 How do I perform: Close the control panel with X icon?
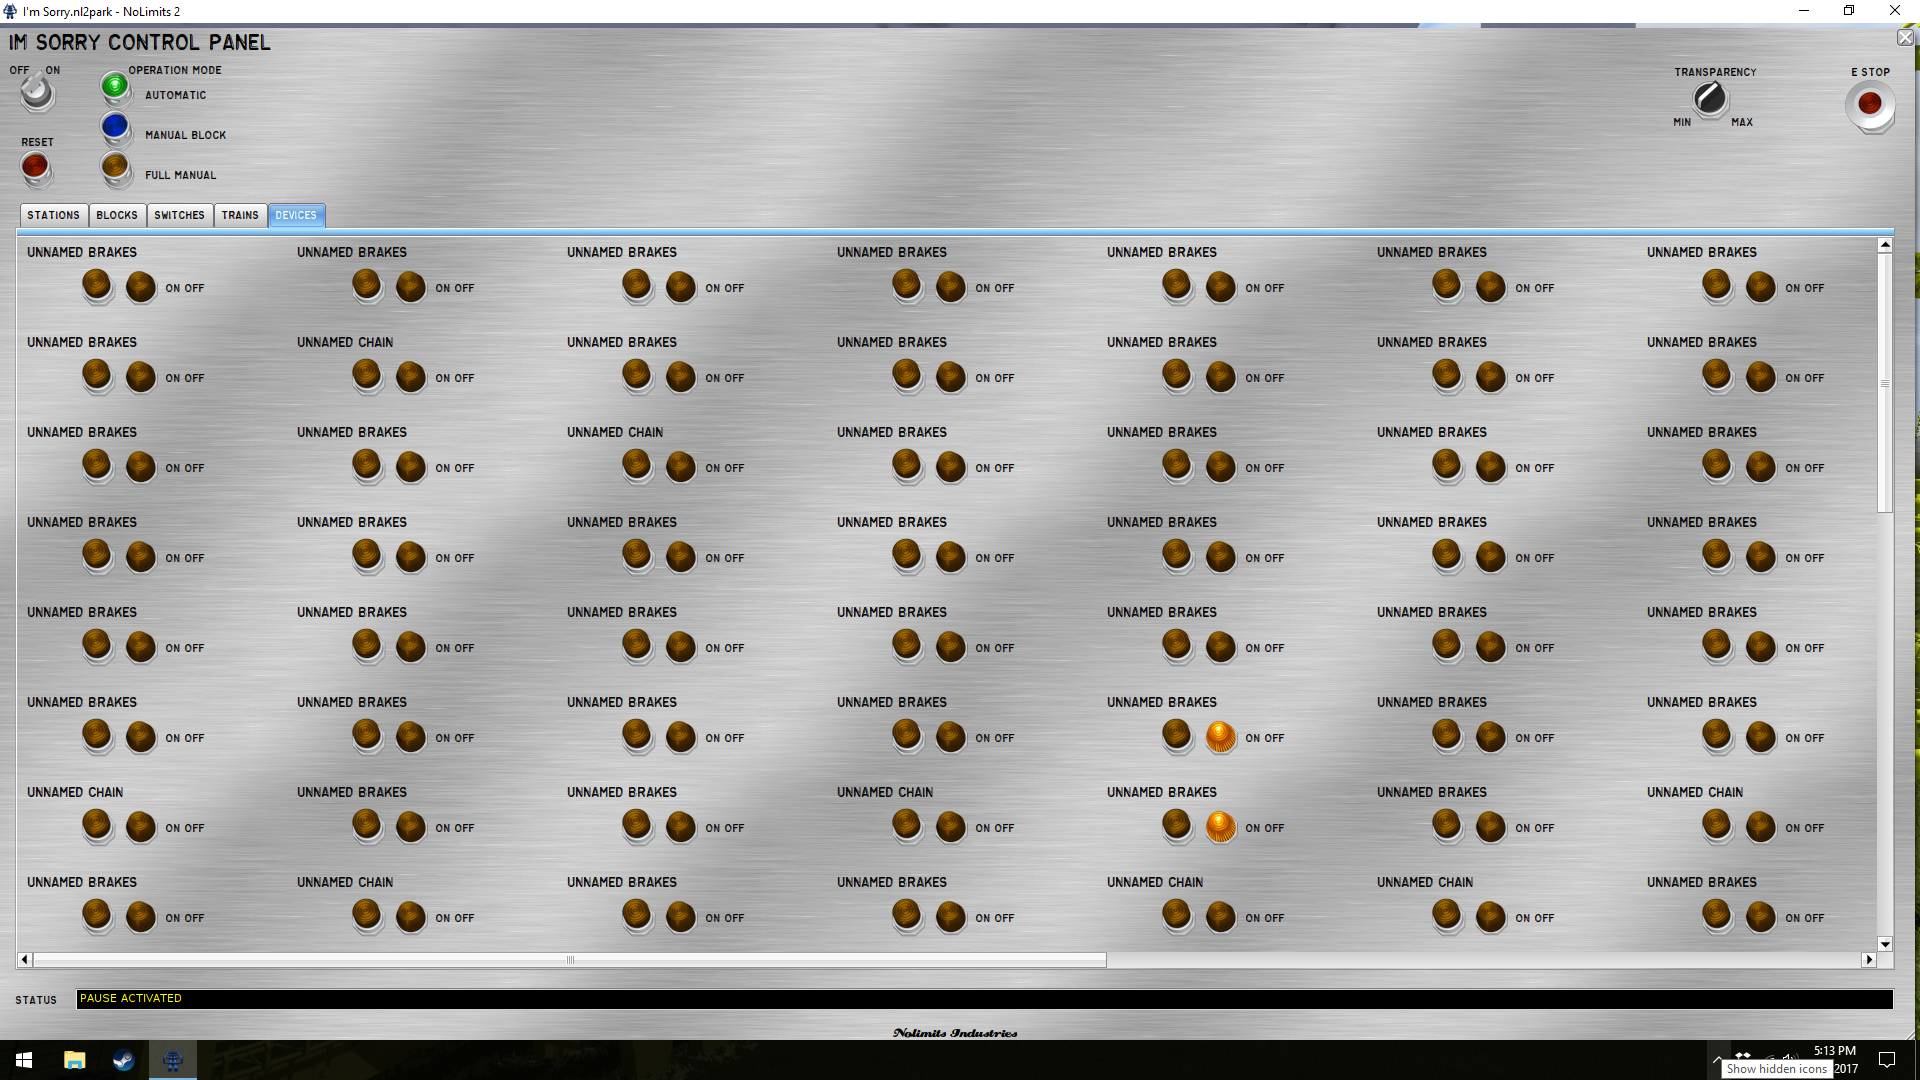point(1905,38)
